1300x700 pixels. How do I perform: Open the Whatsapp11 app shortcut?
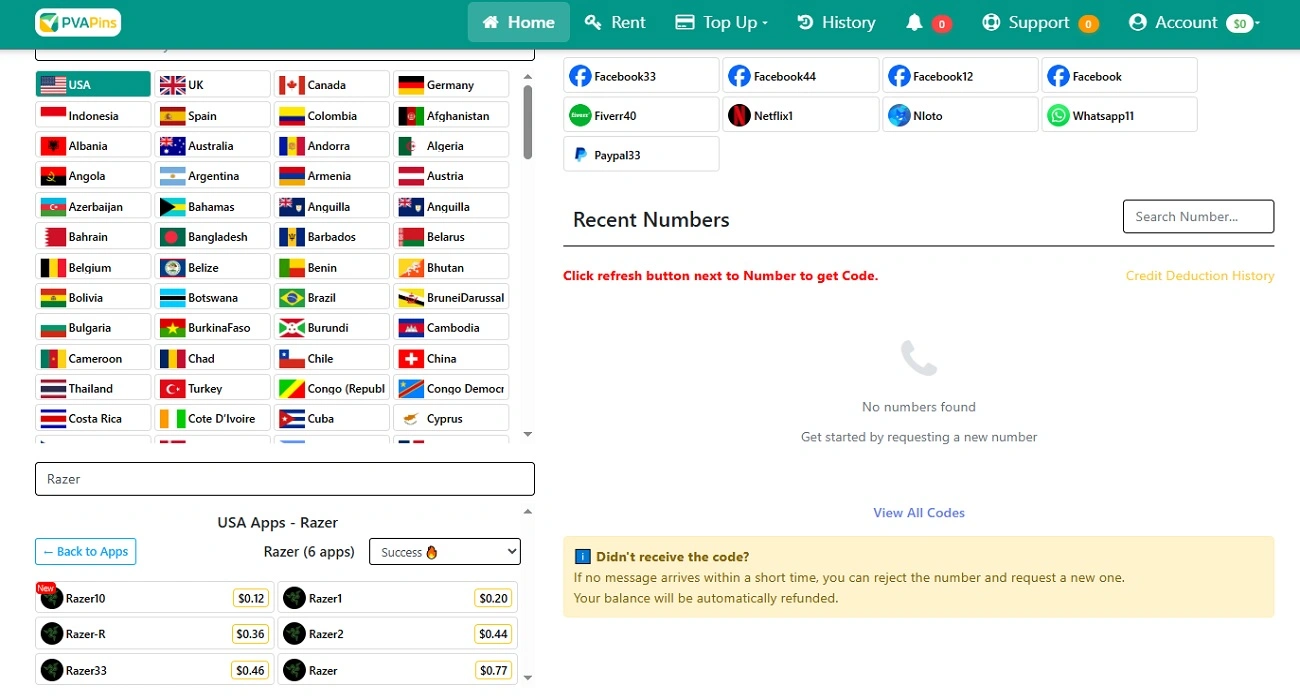(x=1119, y=115)
